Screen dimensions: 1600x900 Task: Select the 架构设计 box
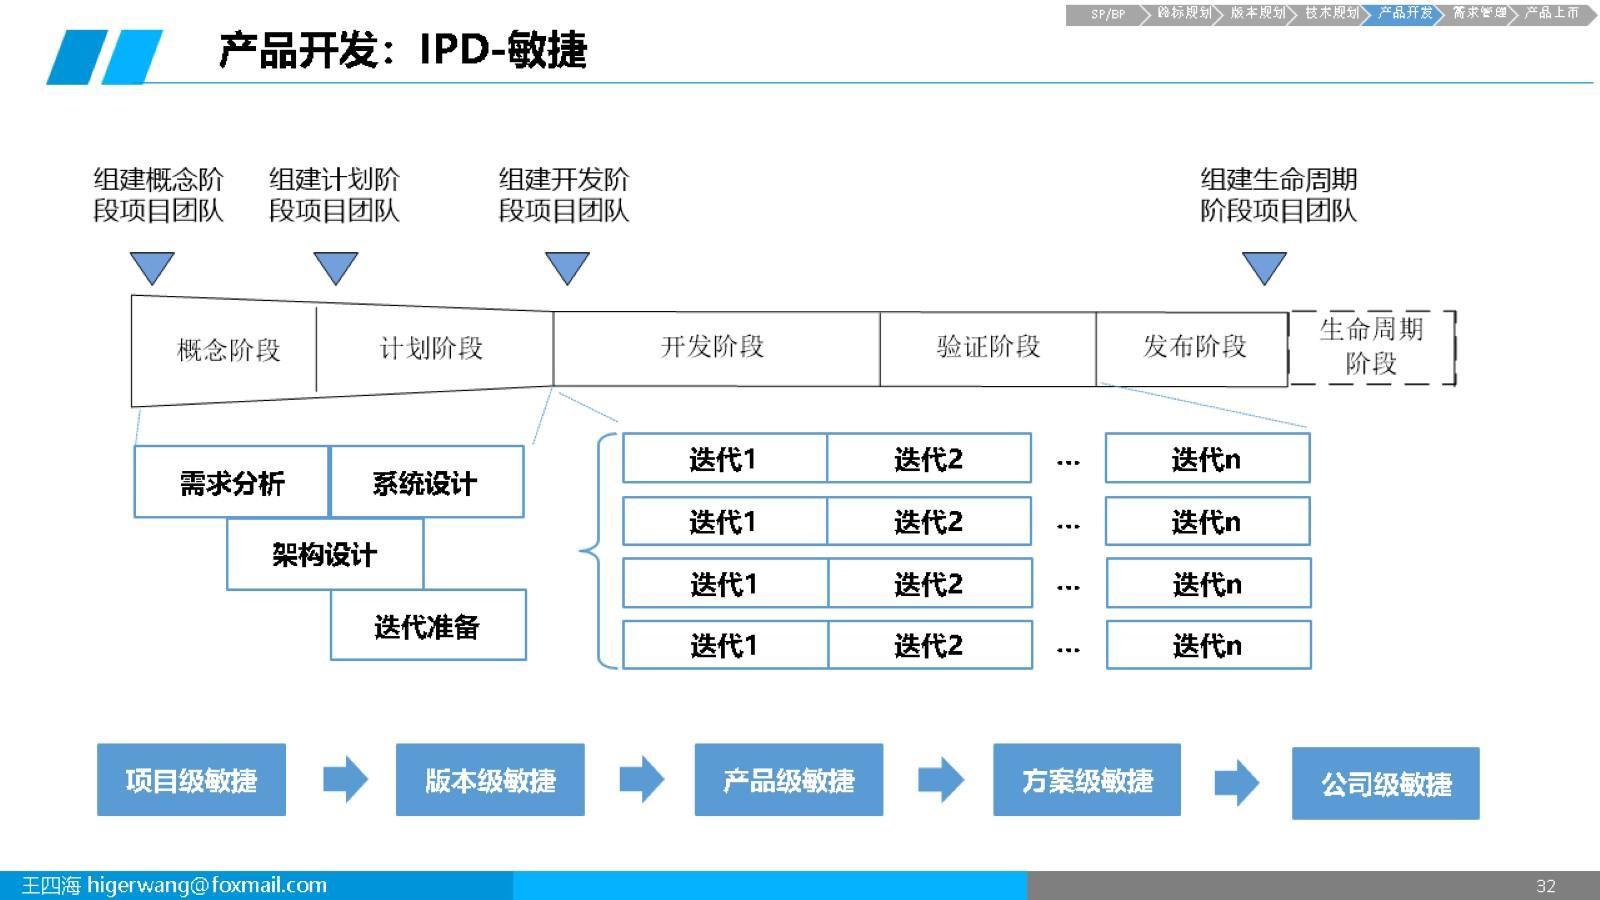click(x=323, y=554)
